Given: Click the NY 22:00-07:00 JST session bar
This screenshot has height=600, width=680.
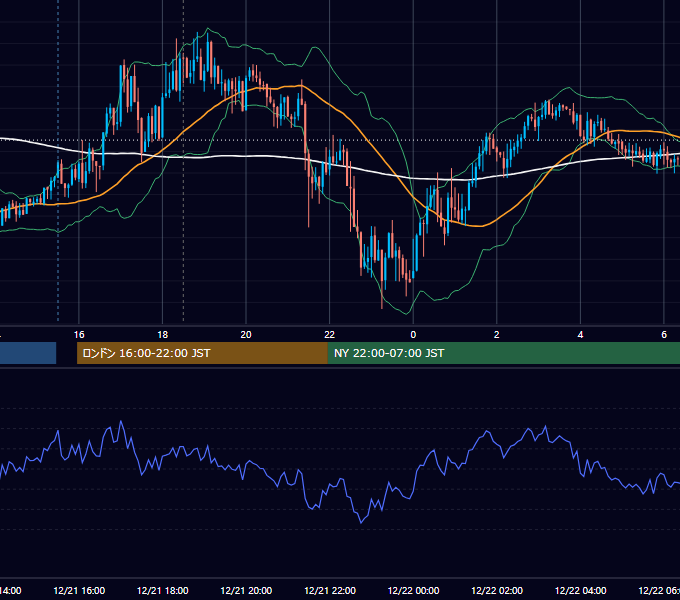Looking at the screenshot, I should 503,353.
